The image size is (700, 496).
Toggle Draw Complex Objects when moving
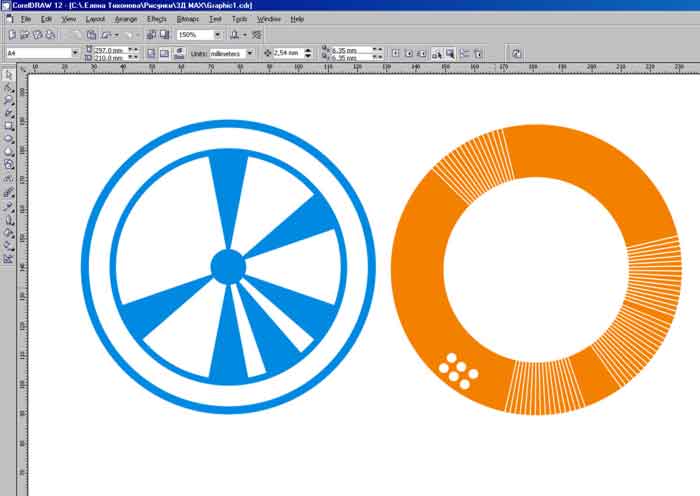pos(437,54)
